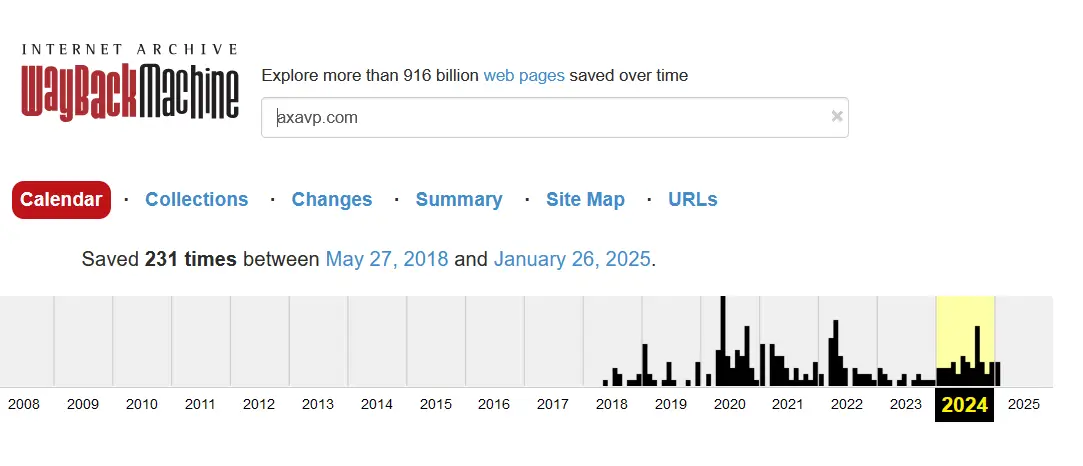Click year 2025 on the timeline
The image size is (1083, 466).
pos(1024,405)
